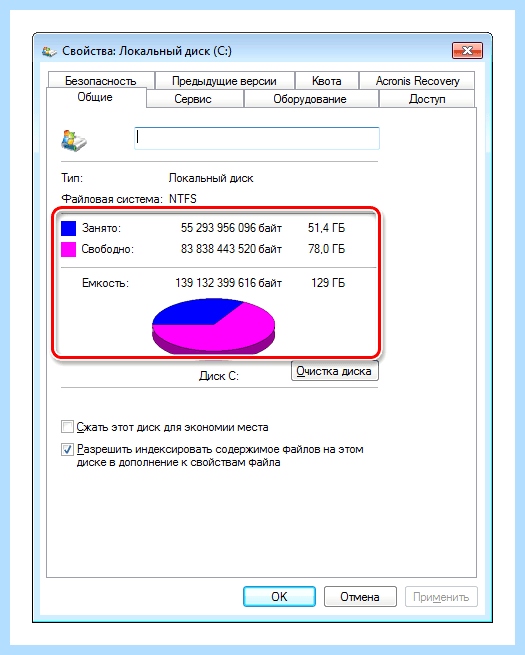525x655 pixels.
Task: Click the Диск C: label
Action: pos(219,376)
